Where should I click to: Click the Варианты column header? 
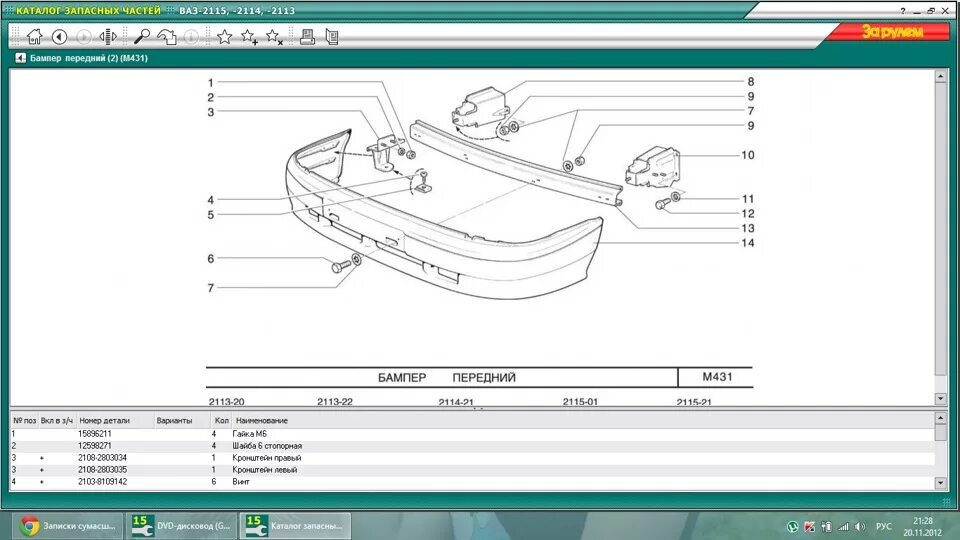click(174, 421)
